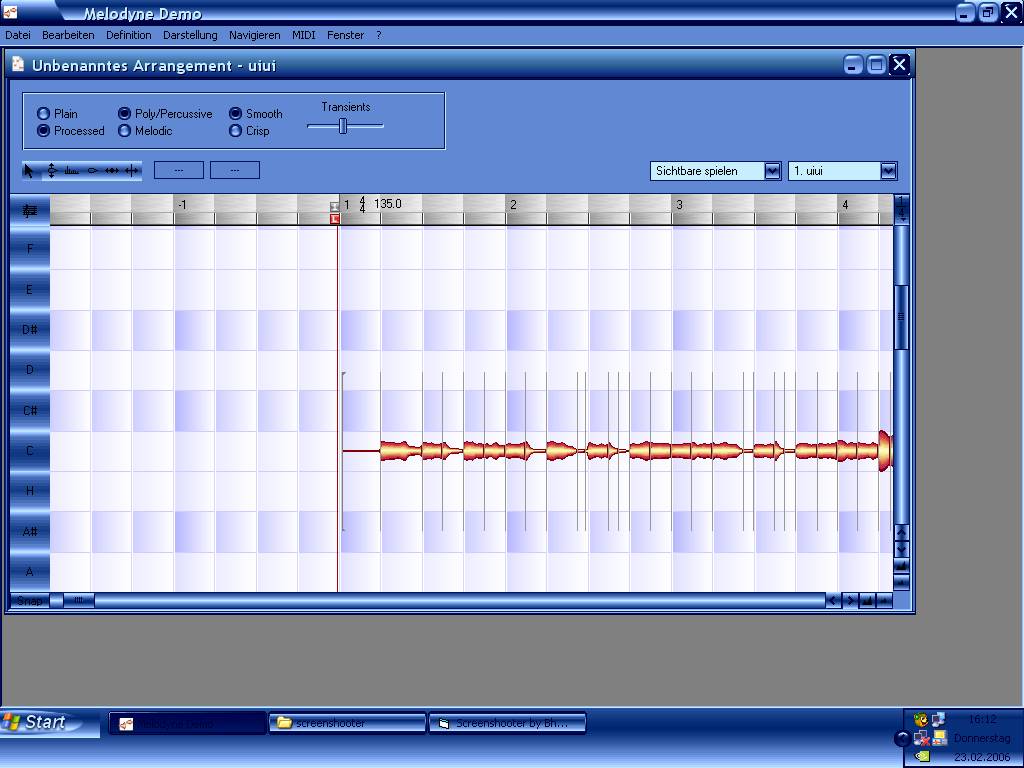Screen dimensions: 1024x768
Task: Select the formant edit tool
Action: click(71, 171)
